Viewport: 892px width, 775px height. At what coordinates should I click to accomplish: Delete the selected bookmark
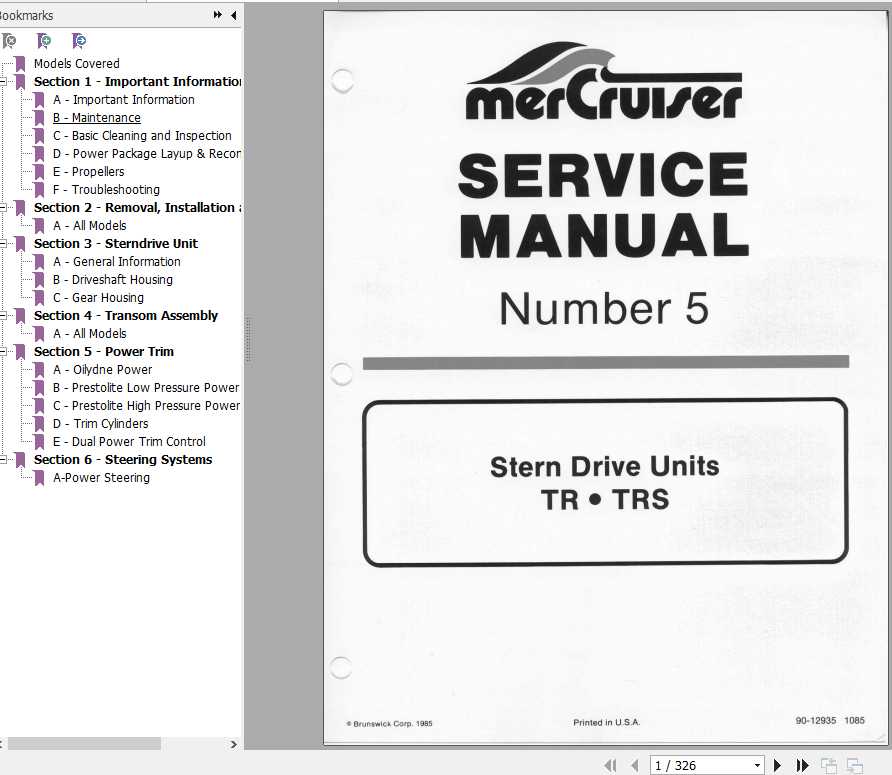pyautogui.click(x=10, y=40)
